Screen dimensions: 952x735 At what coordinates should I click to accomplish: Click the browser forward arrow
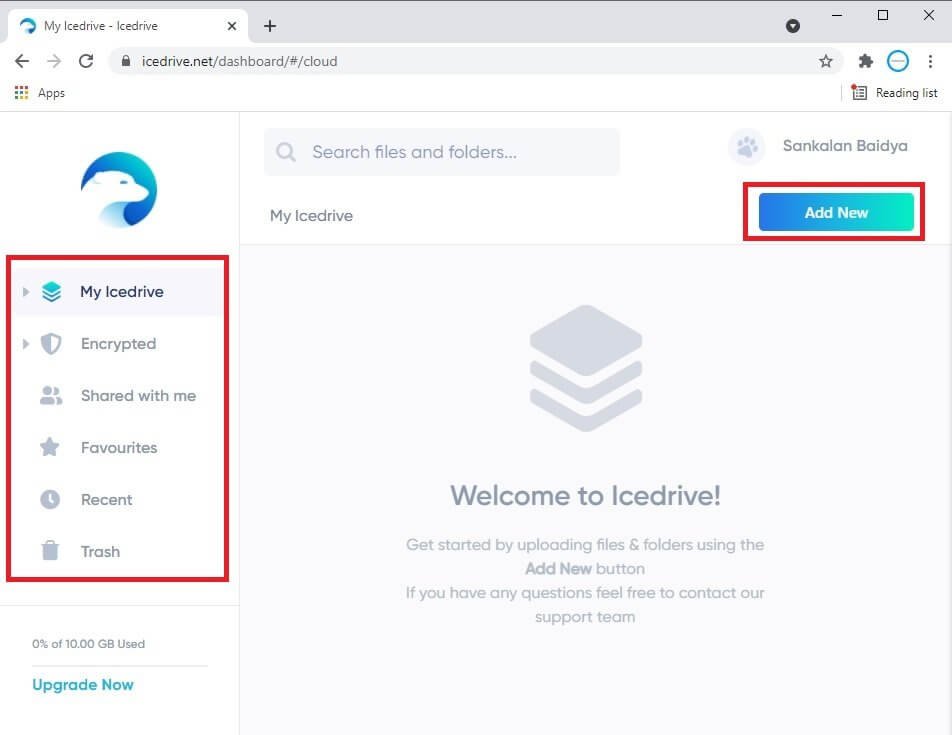tap(54, 61)
